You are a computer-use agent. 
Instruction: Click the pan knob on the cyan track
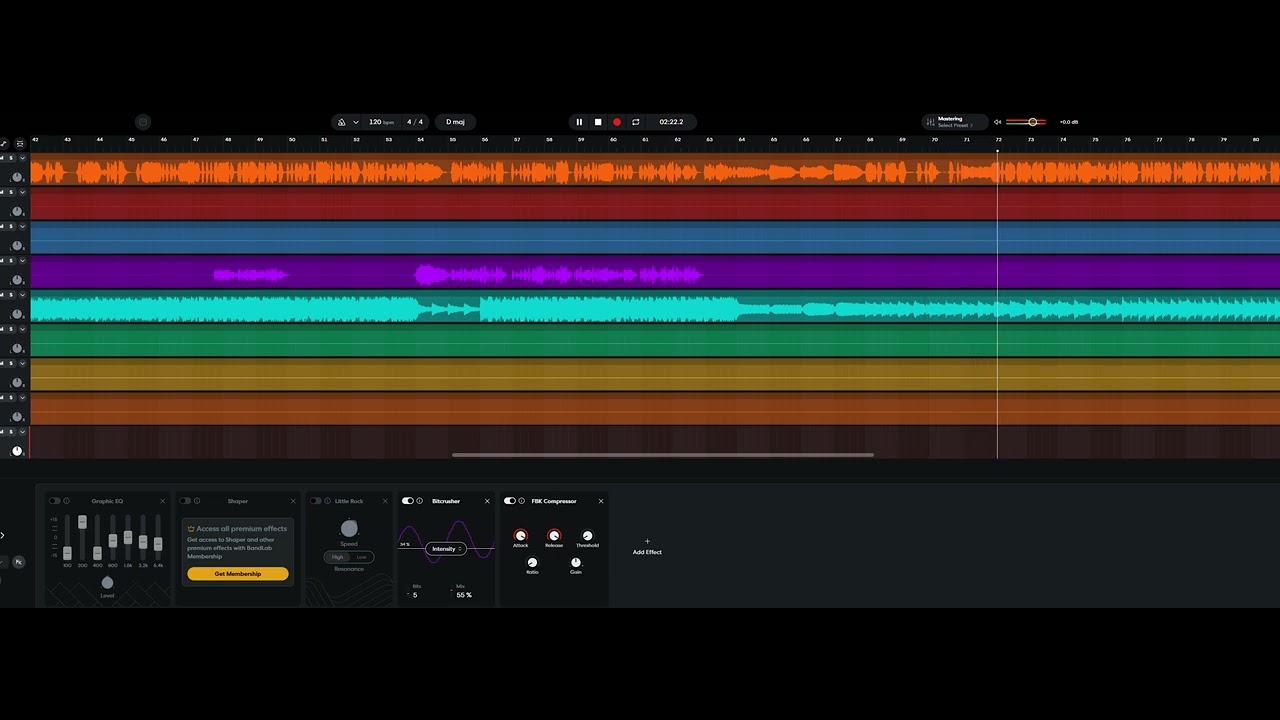point(17,314)
